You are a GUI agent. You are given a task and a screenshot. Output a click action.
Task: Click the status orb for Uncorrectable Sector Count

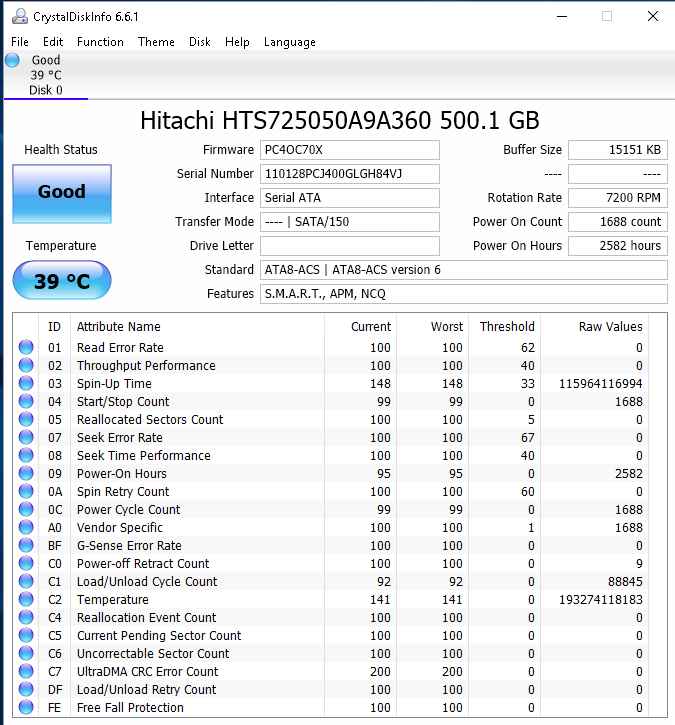(26, 653)
